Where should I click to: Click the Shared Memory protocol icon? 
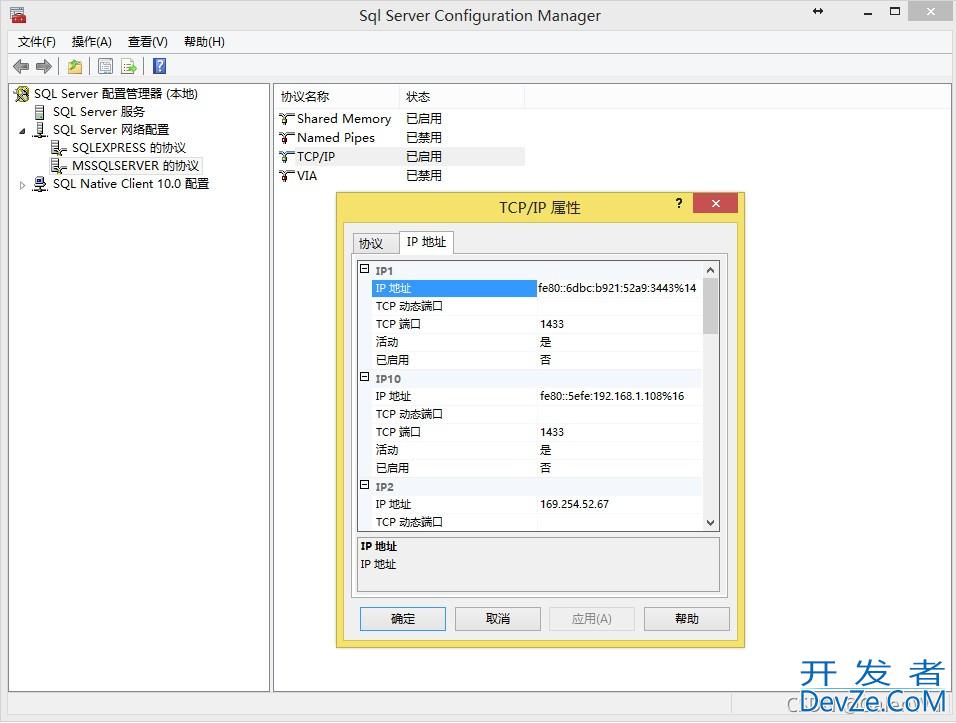(x=287, y=119)
